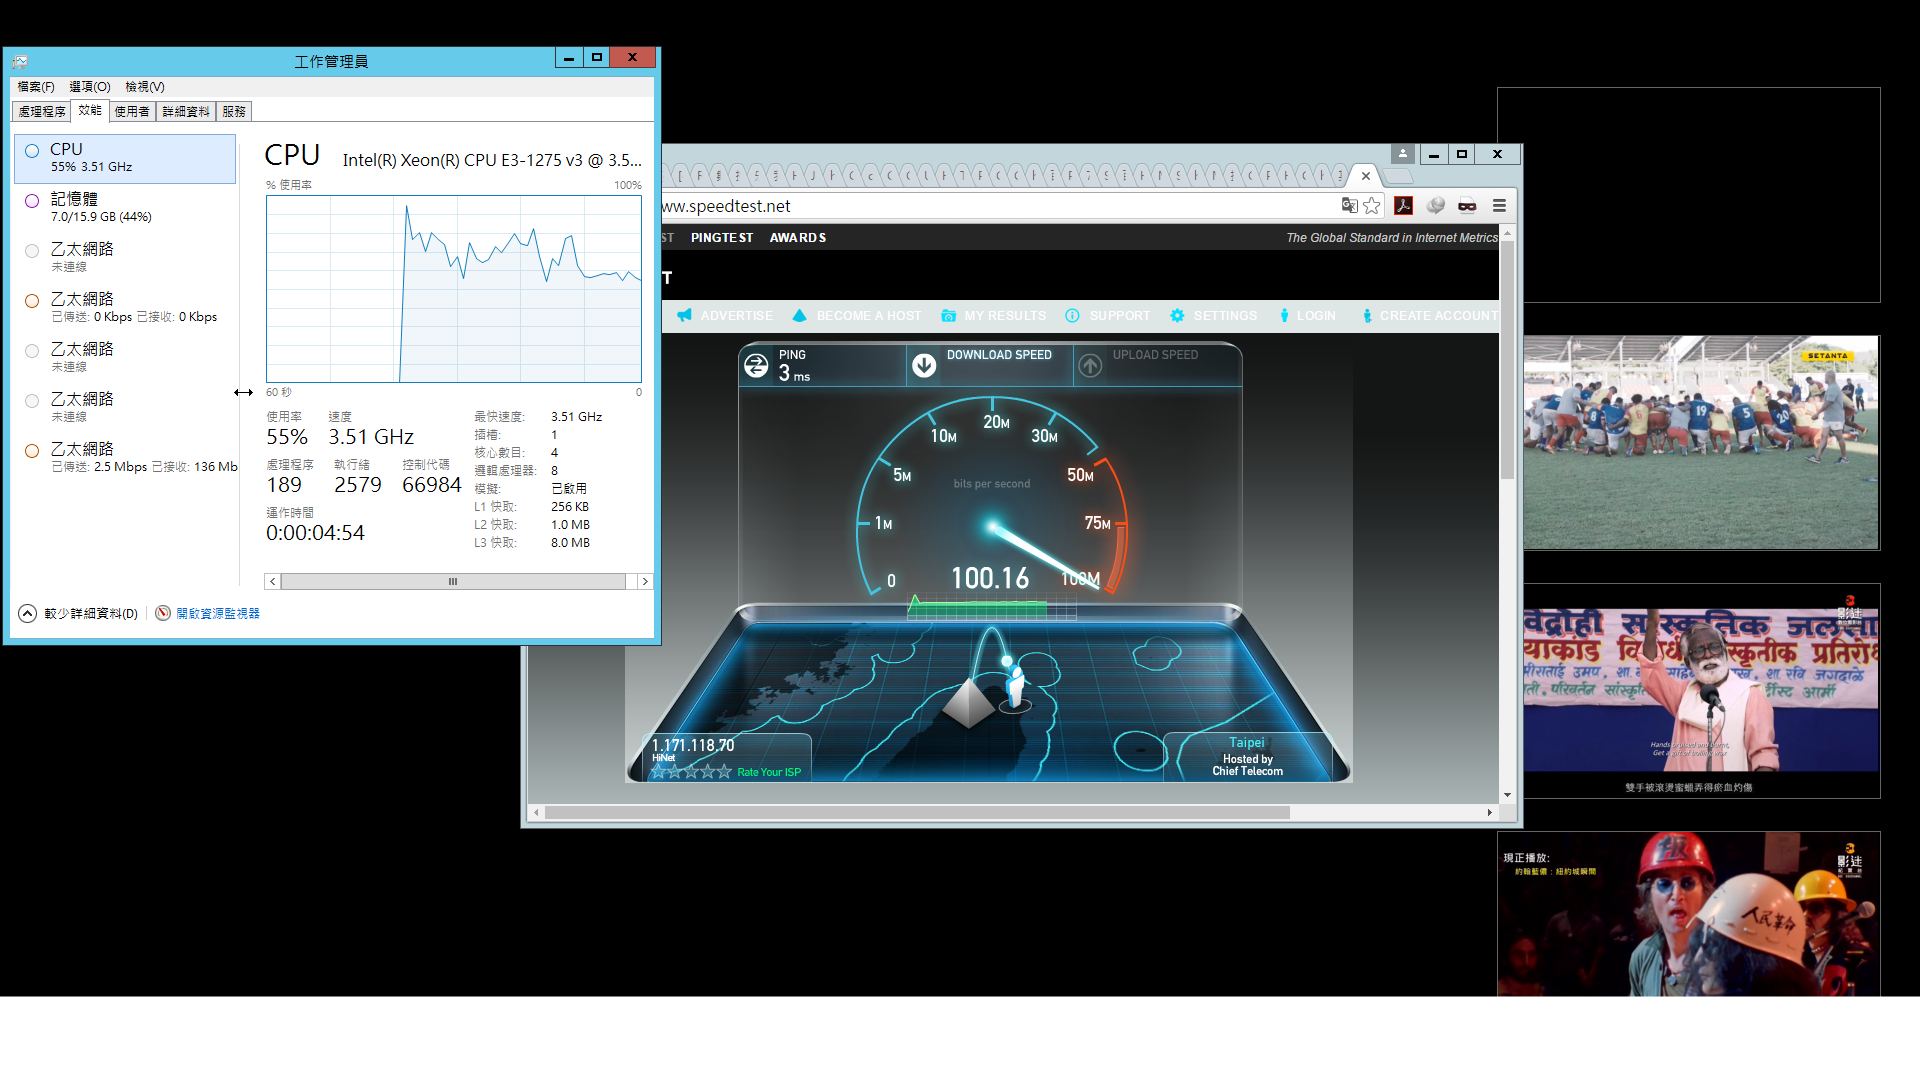Click the Intel Xeon CPU model text

pyautogui.click(x=492, y=160)
